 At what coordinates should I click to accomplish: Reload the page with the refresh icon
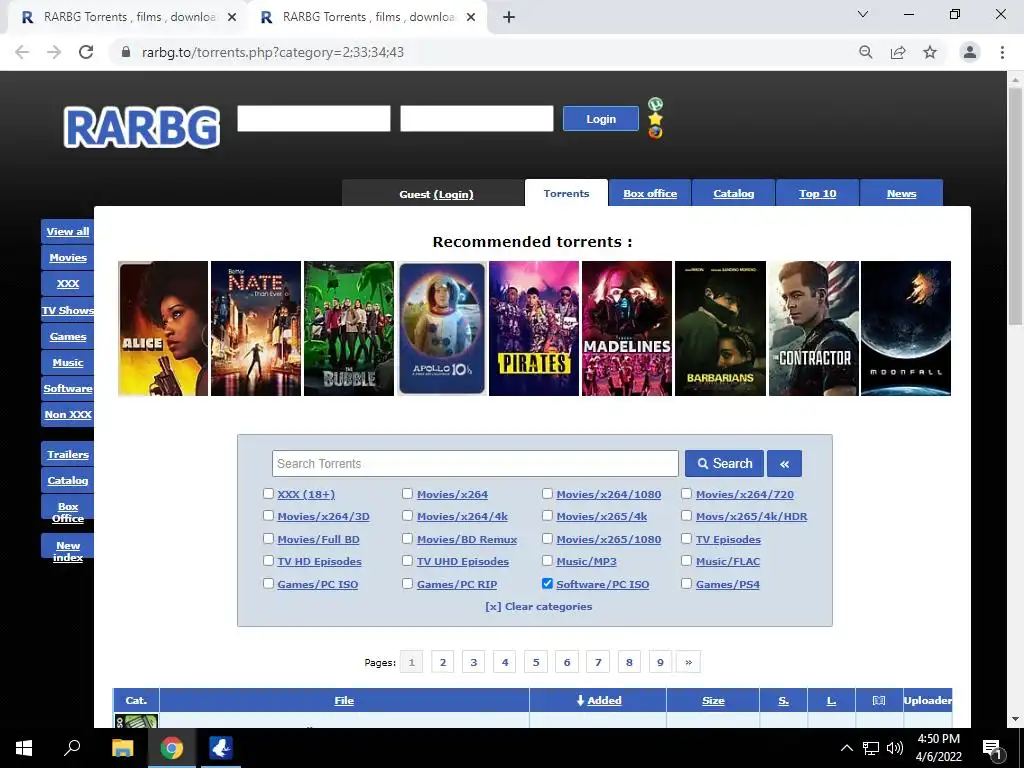pos(86,52)
